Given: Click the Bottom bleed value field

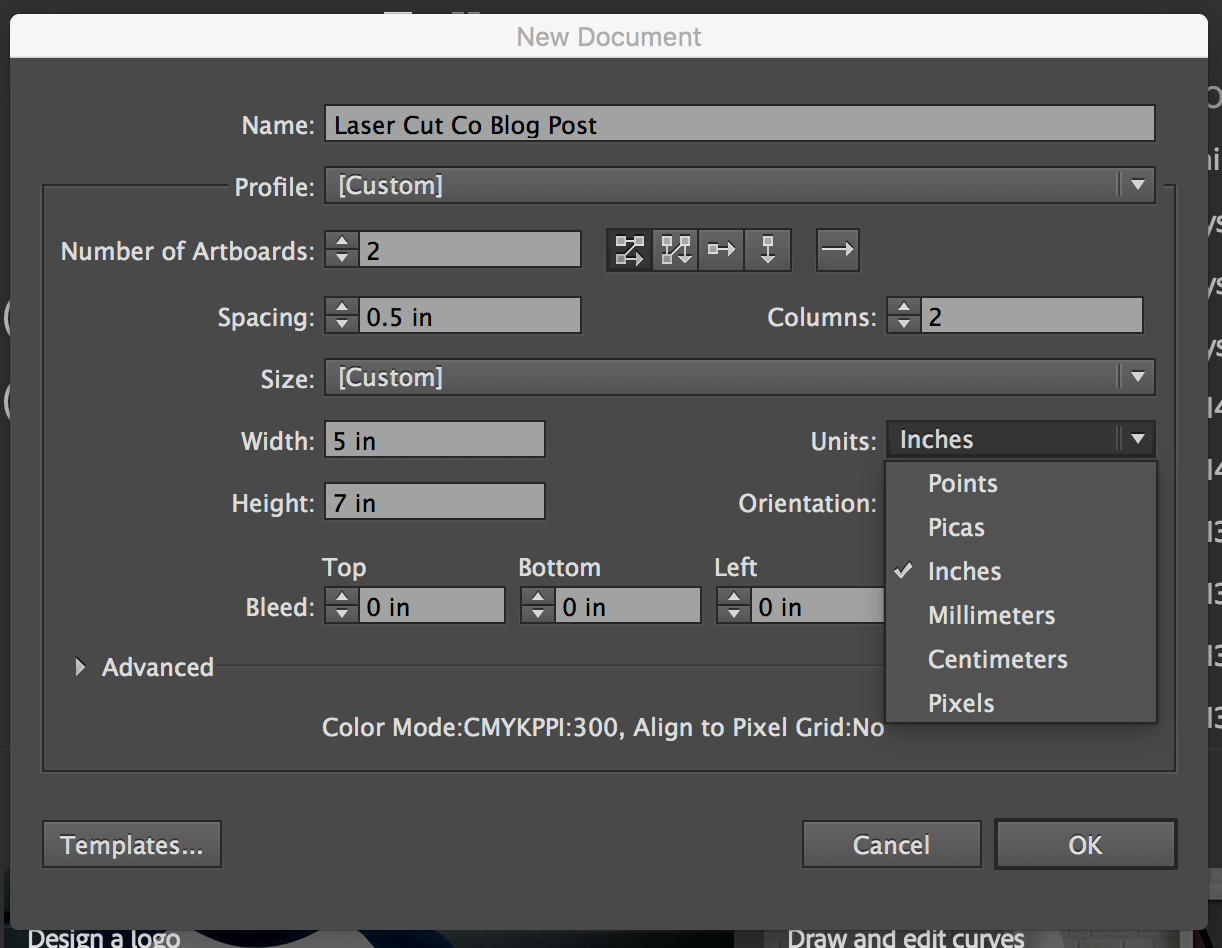Looking at the screenshot, I should click(x=627, y=606).
